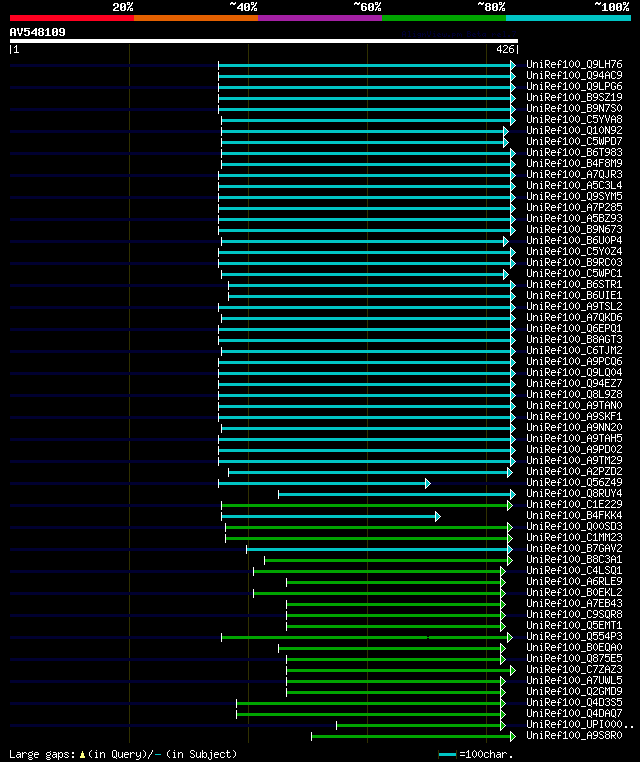
Task: Click the cyan =100char. legend swatch
Action: point(447,754)
